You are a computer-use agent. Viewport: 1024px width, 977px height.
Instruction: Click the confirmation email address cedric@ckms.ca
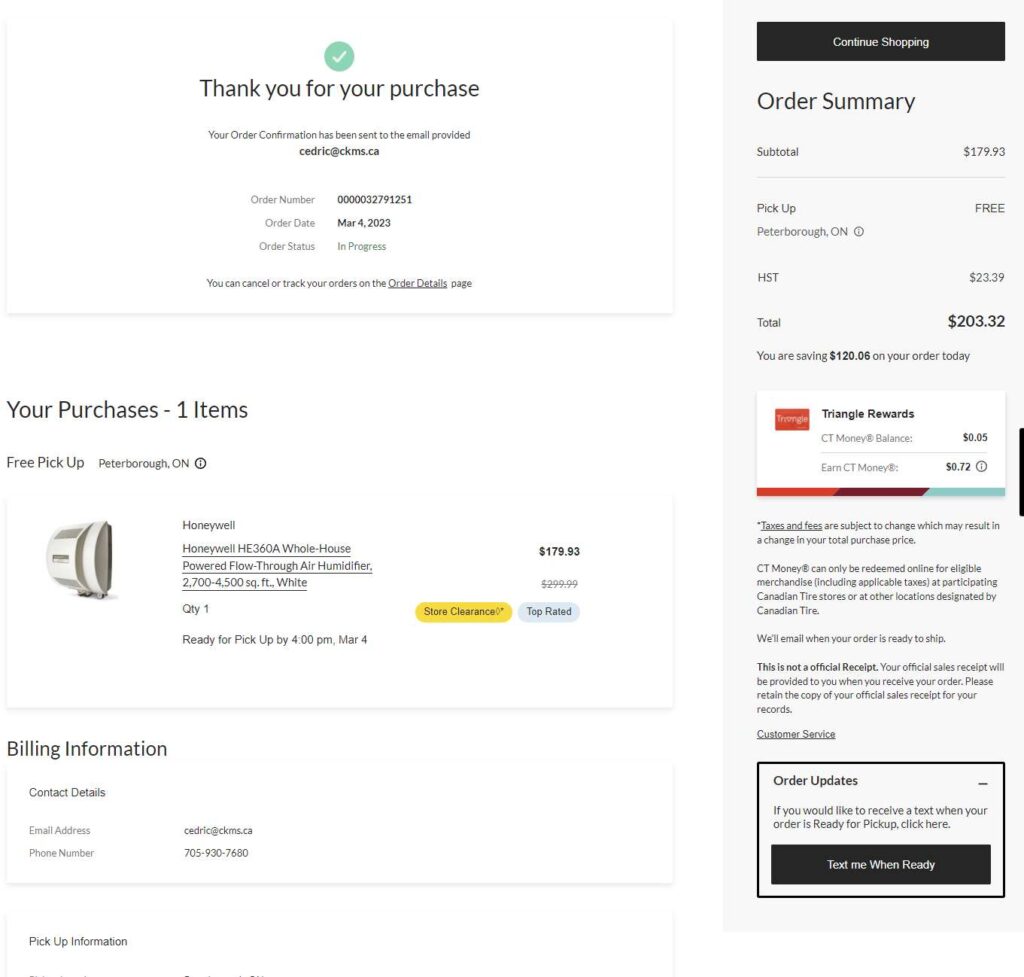pos(339,152)
